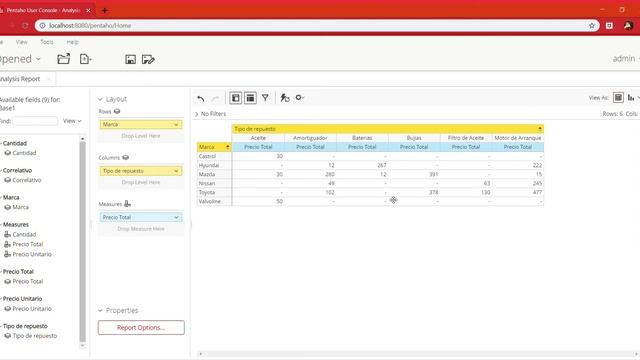The width and height of the screenshot is (640, 360).
Task: Click the Toyota row header
Action: [x=214, y=192]
